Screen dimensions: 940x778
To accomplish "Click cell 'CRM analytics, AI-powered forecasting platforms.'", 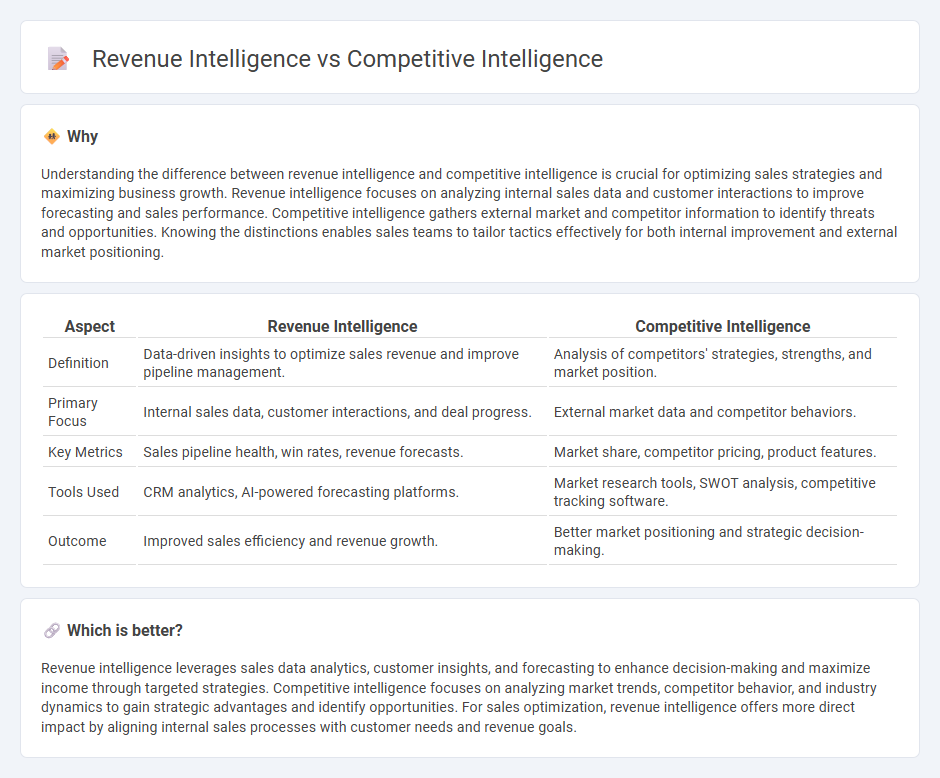I will tap(342, 492).
